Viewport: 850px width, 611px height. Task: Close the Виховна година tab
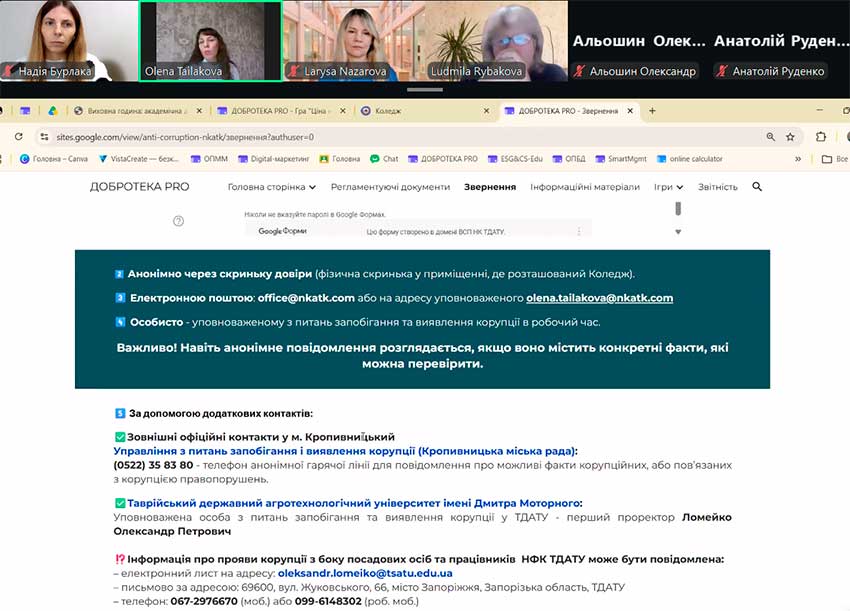199,111
